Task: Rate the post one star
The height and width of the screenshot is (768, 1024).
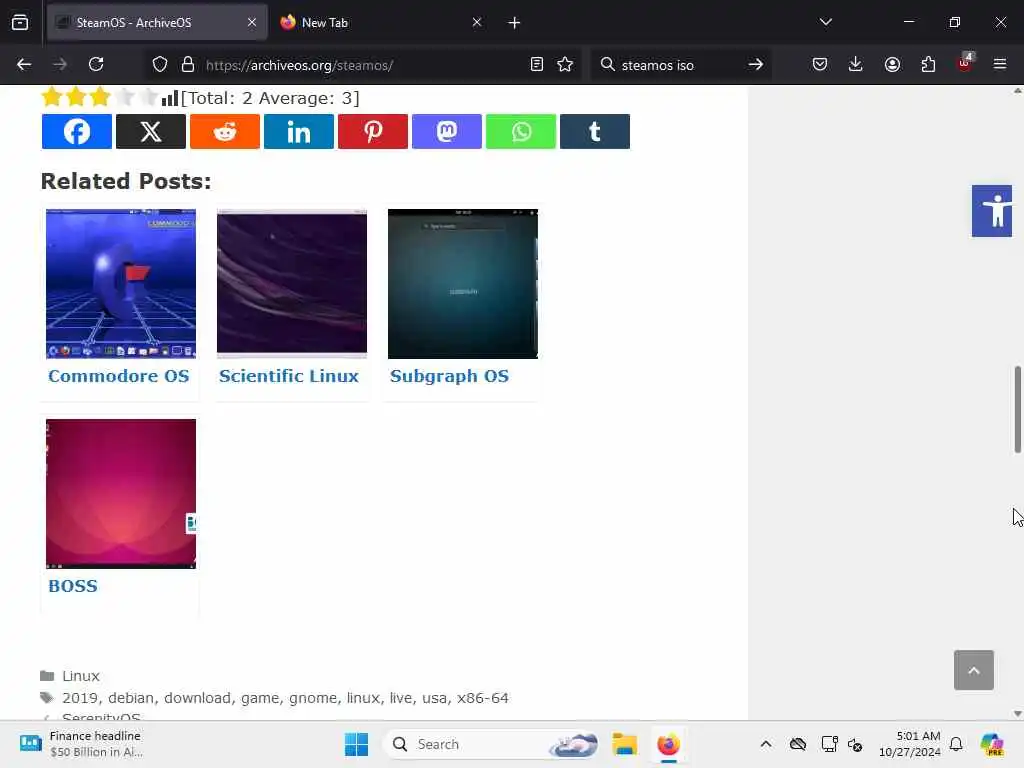Action: click(x=52, y=98)
